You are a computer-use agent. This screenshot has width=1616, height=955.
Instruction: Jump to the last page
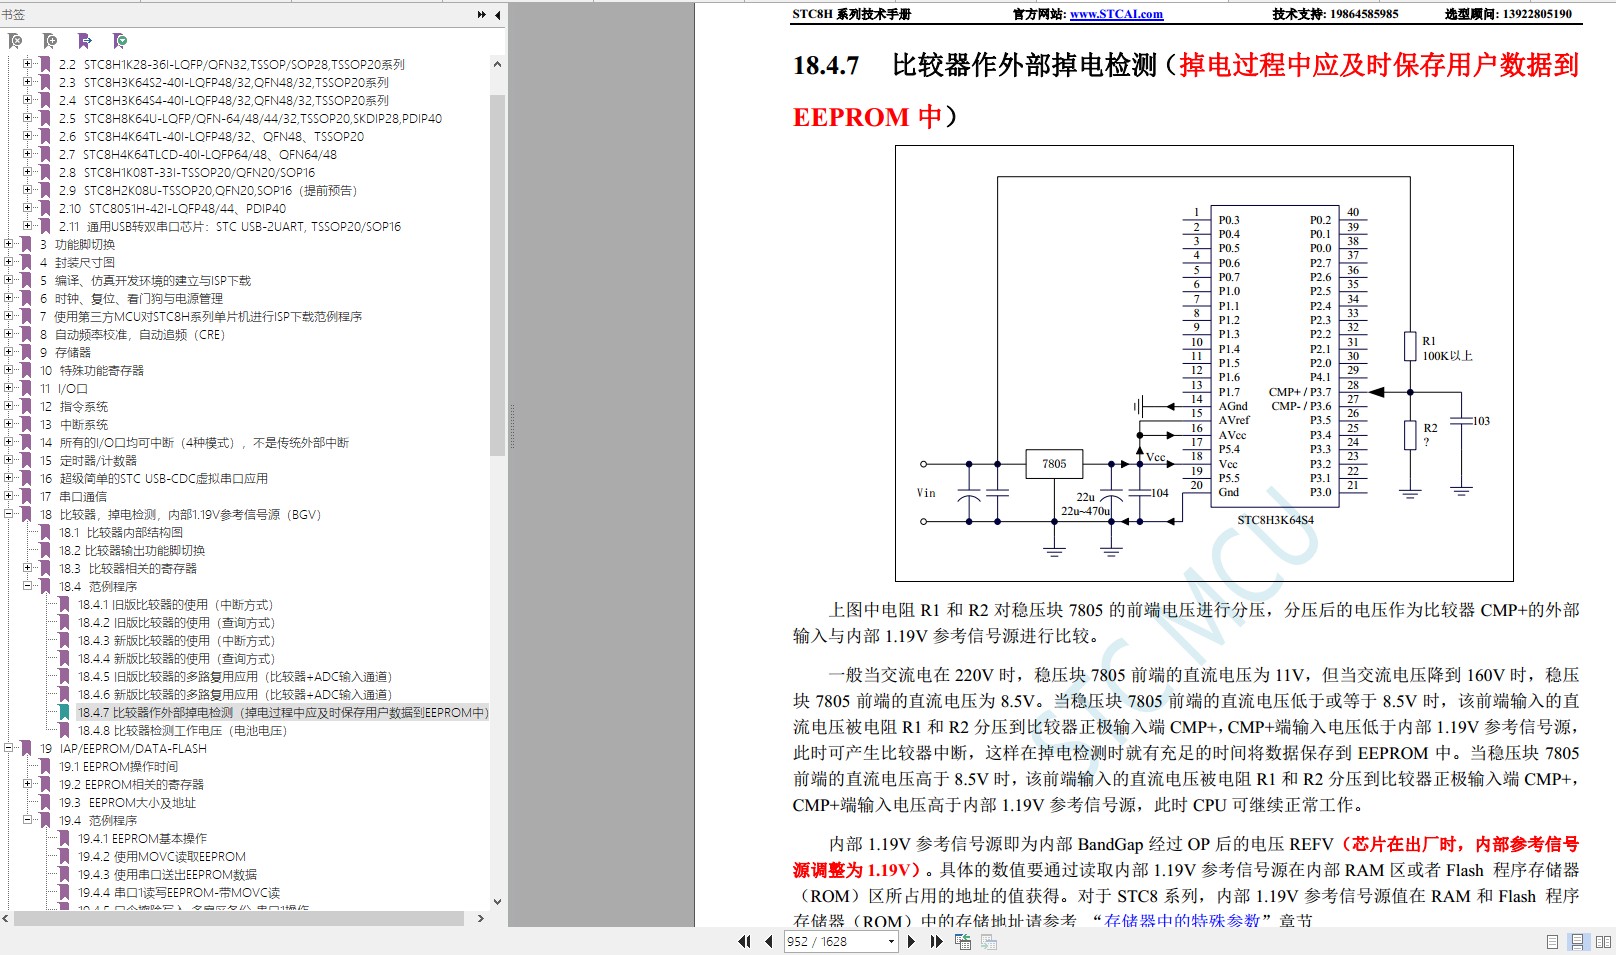click(x=936, y=941)
